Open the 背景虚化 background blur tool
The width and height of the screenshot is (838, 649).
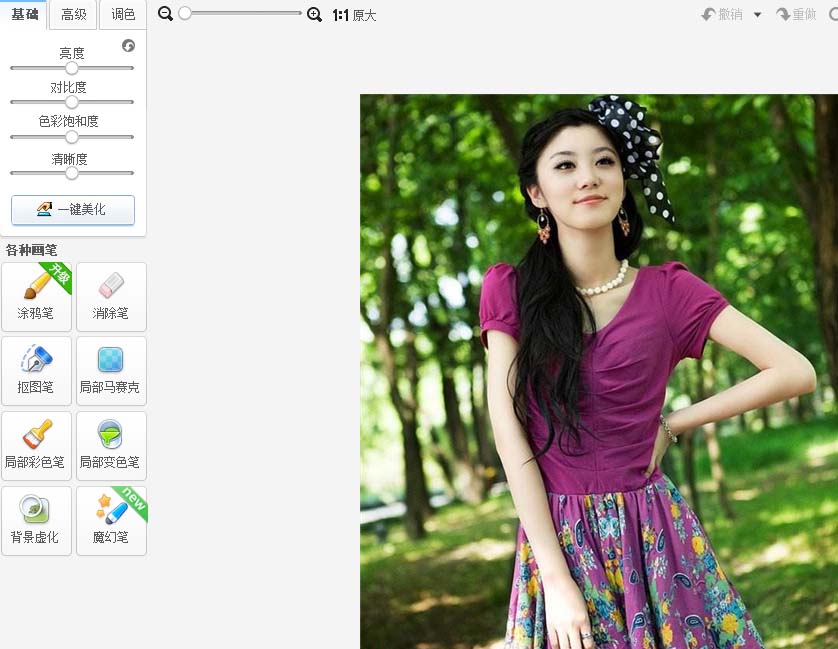tap(36, 521)
